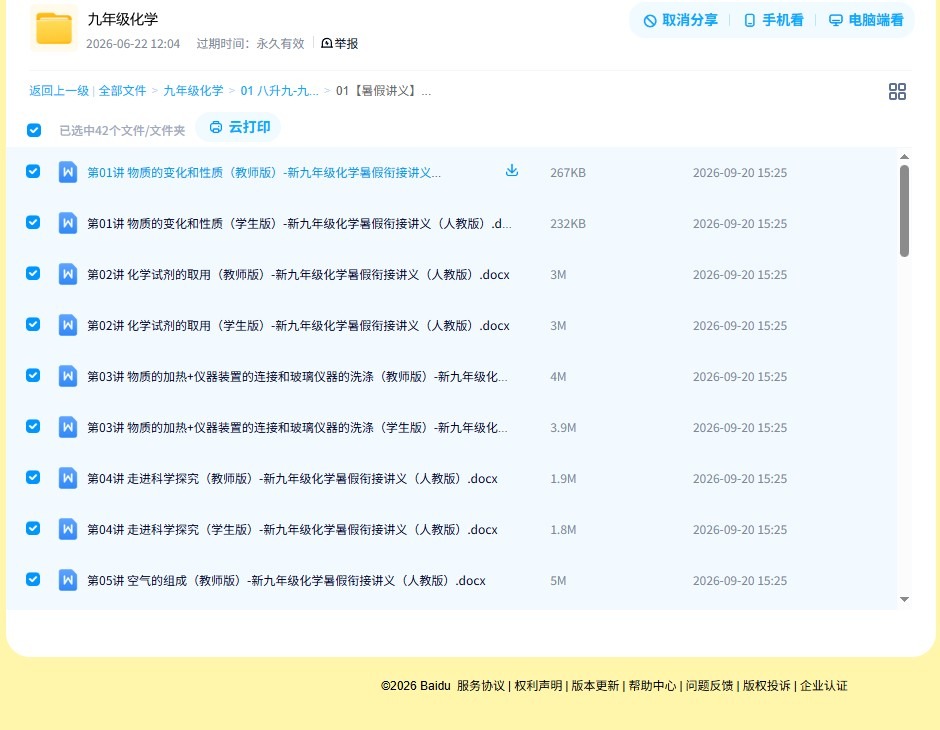Click the 手机看 view on phone button
The image size is (940, 730).
773,20
